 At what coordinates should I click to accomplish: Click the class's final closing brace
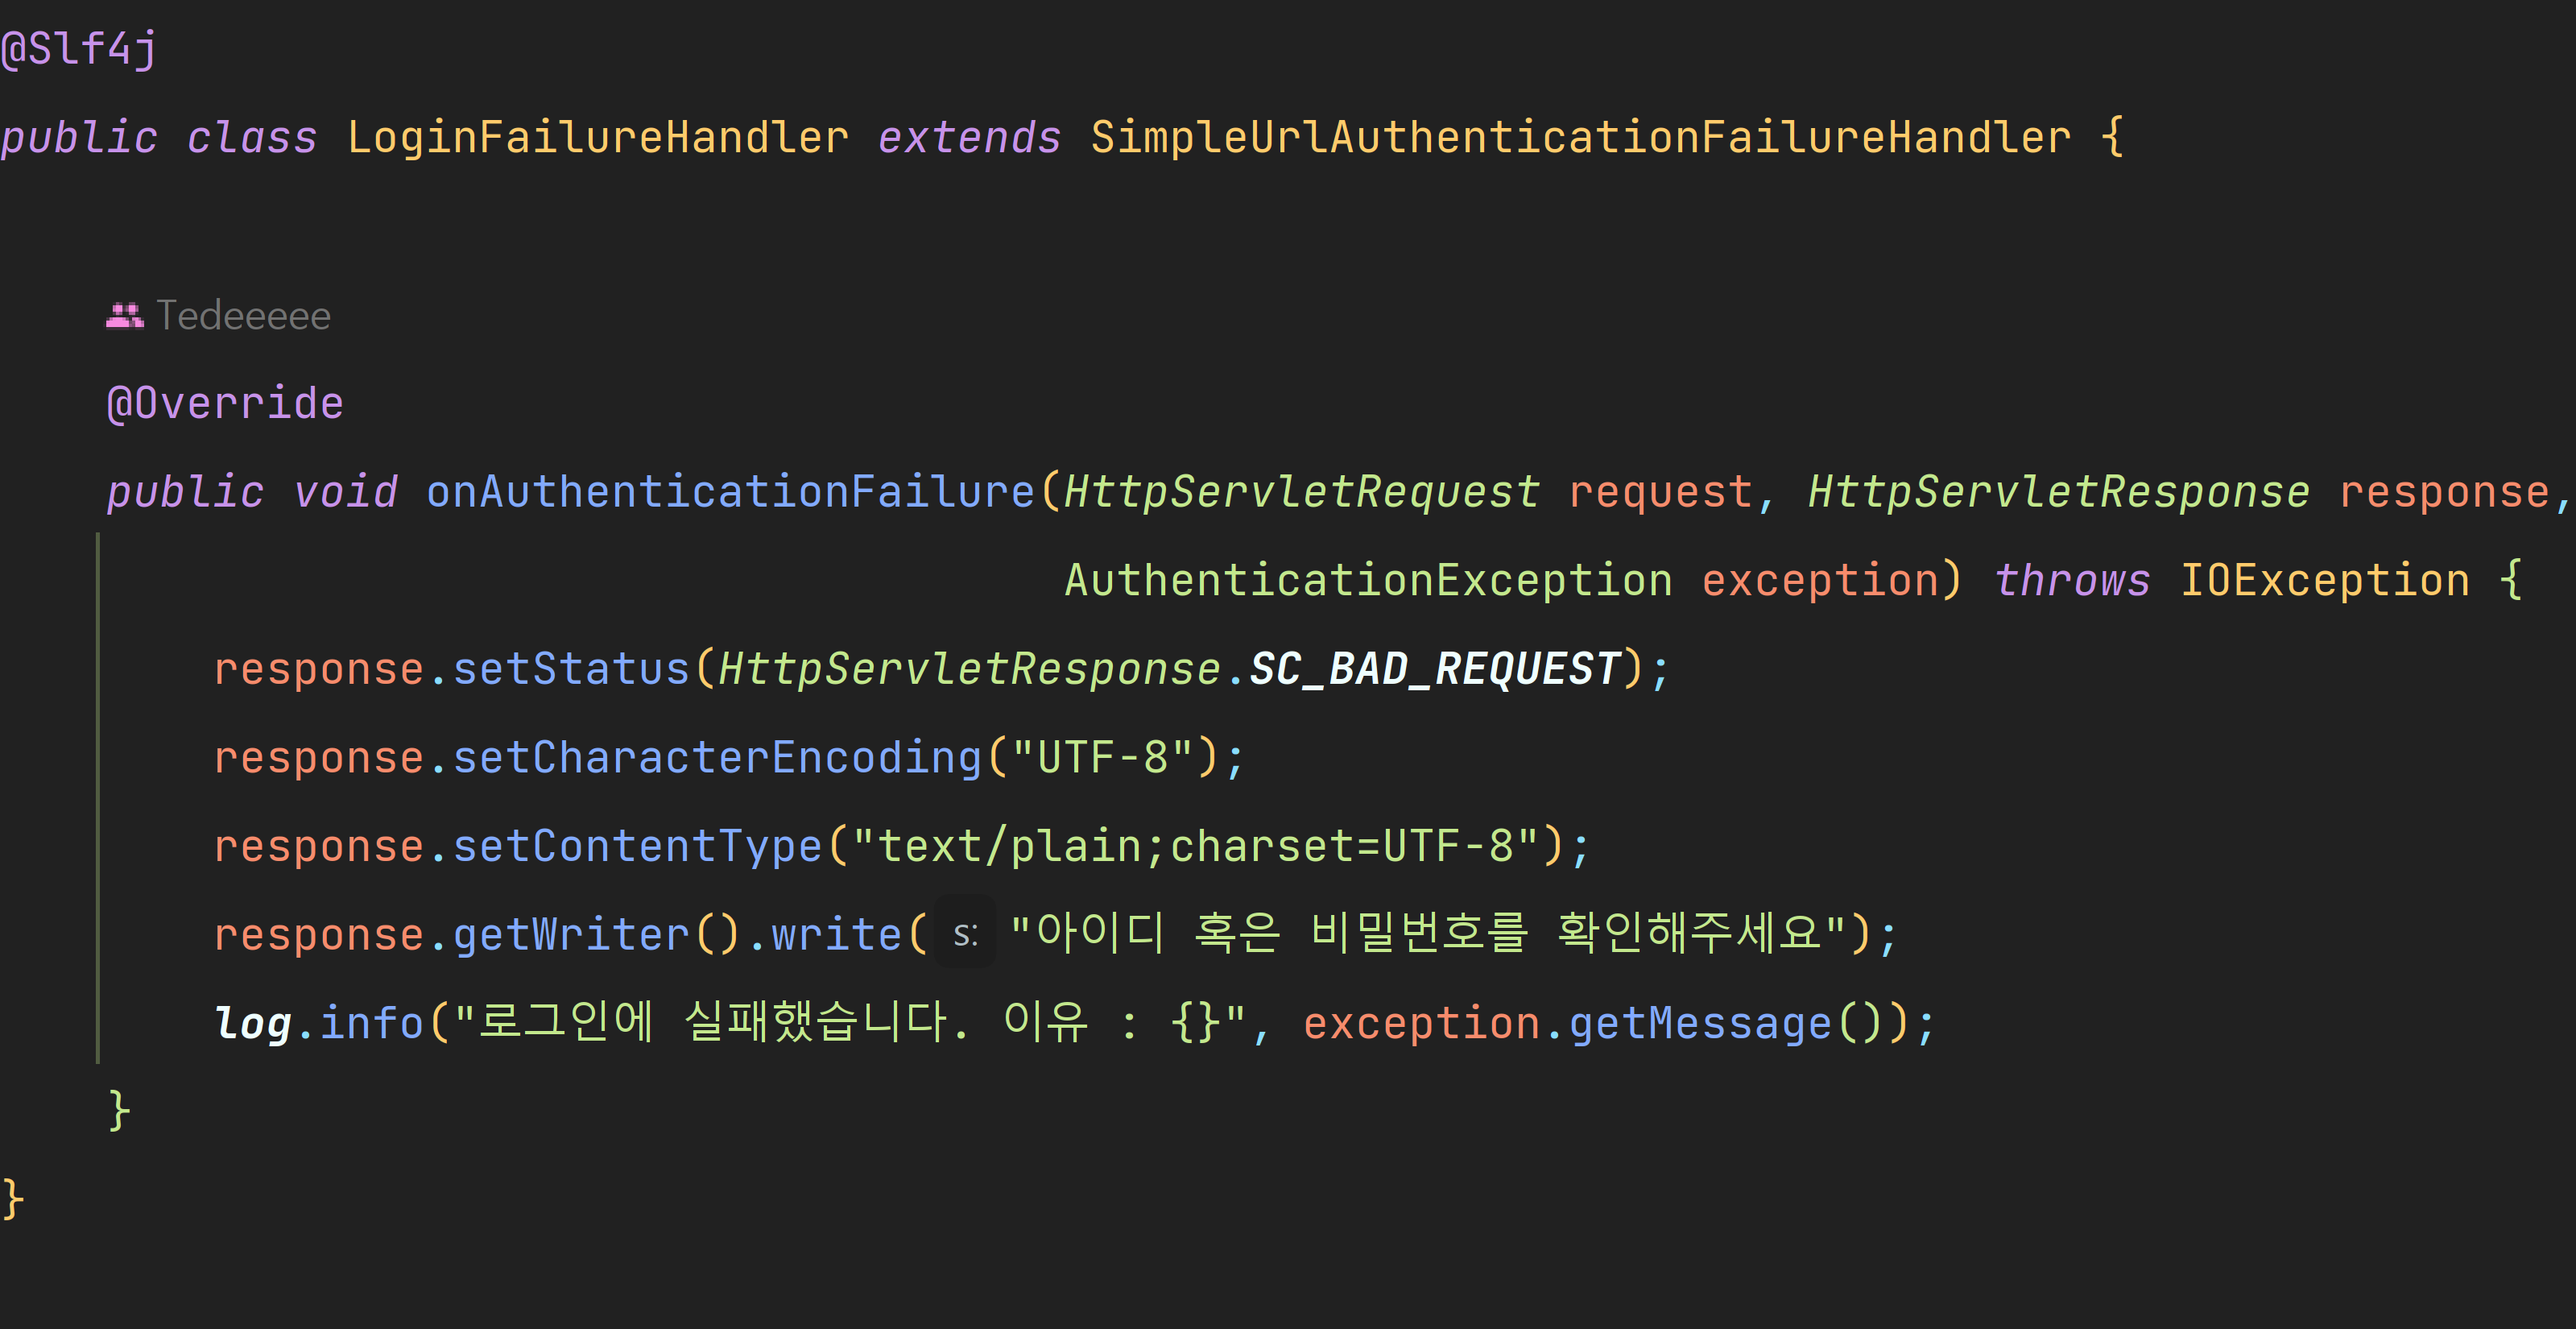coord(13,1200)
